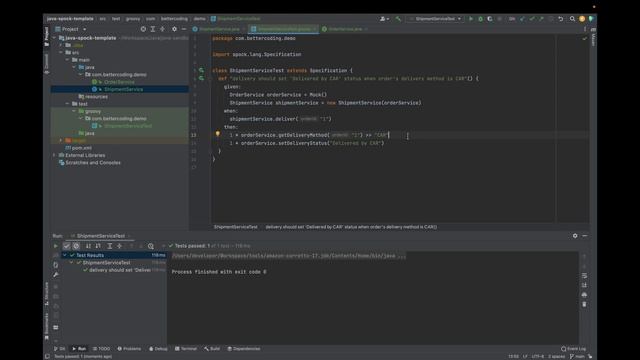Viewport: 640px width, 360px height.
Task: Click the trash/clear console icon
Action: (584, 304)
